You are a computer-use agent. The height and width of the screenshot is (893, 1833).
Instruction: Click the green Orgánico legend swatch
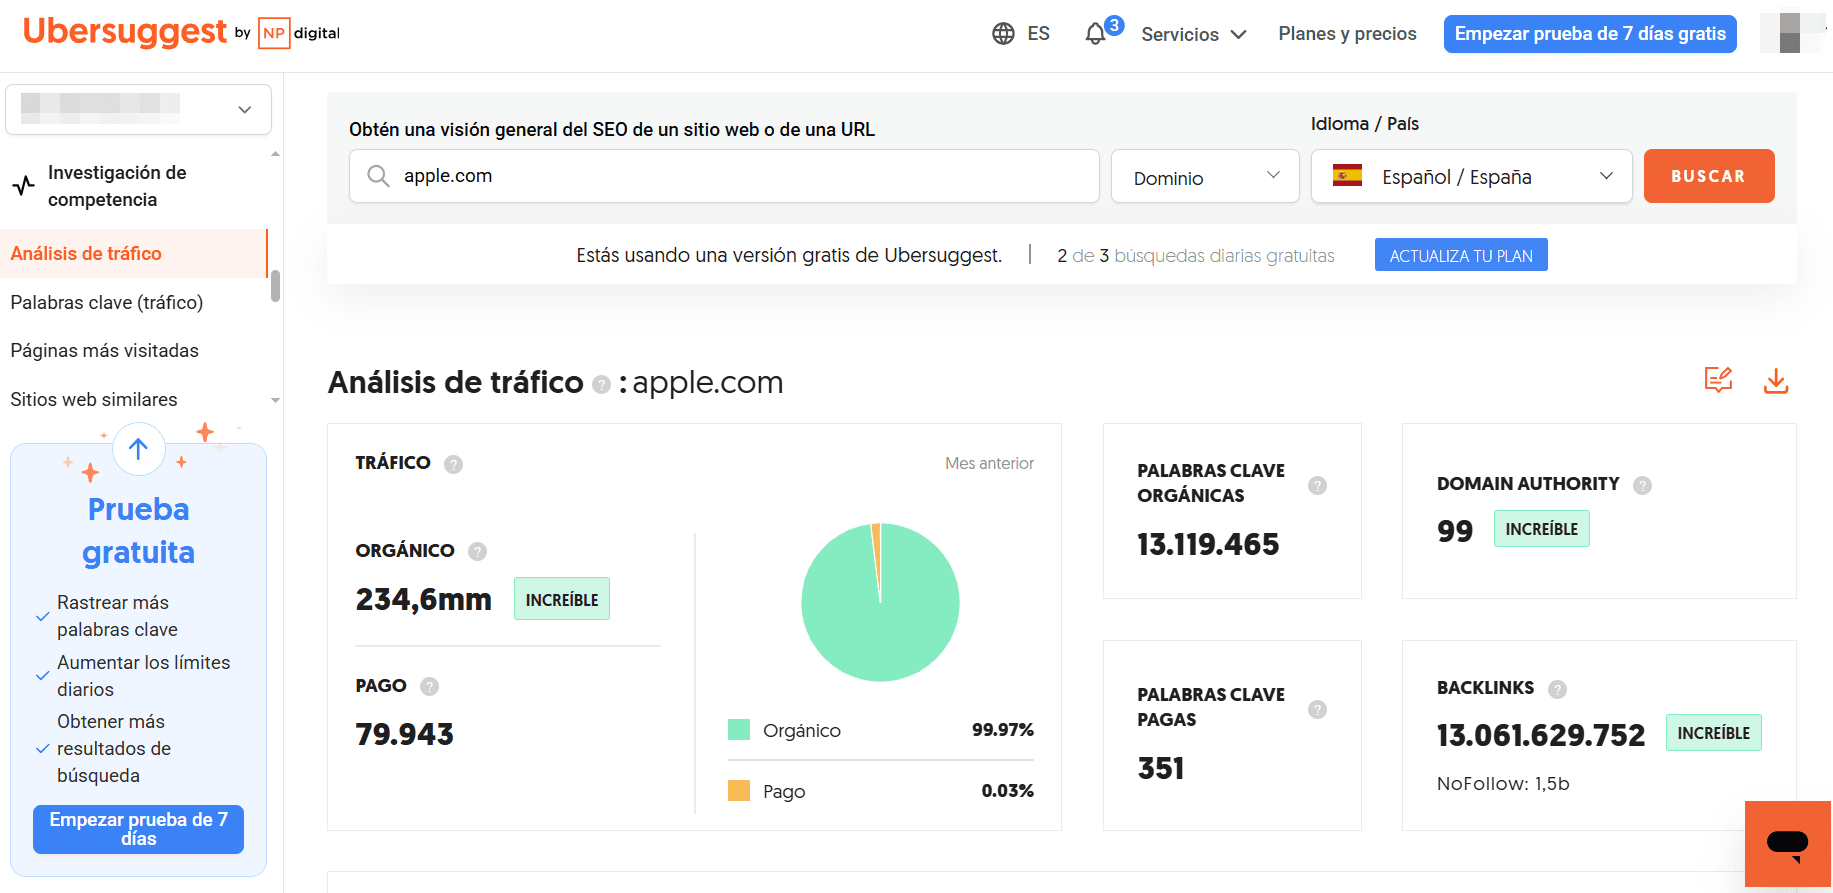pos(739,730)
